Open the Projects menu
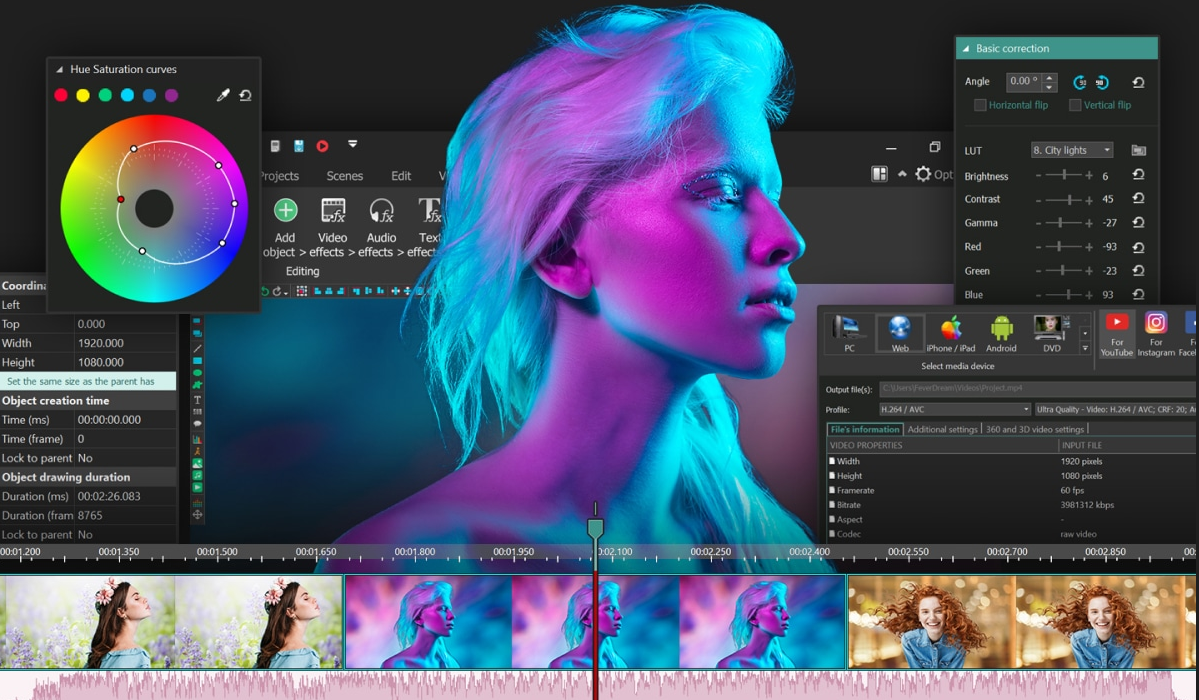Image resolution: width=1199 pixels, height=700 pixels. (279, 176)
